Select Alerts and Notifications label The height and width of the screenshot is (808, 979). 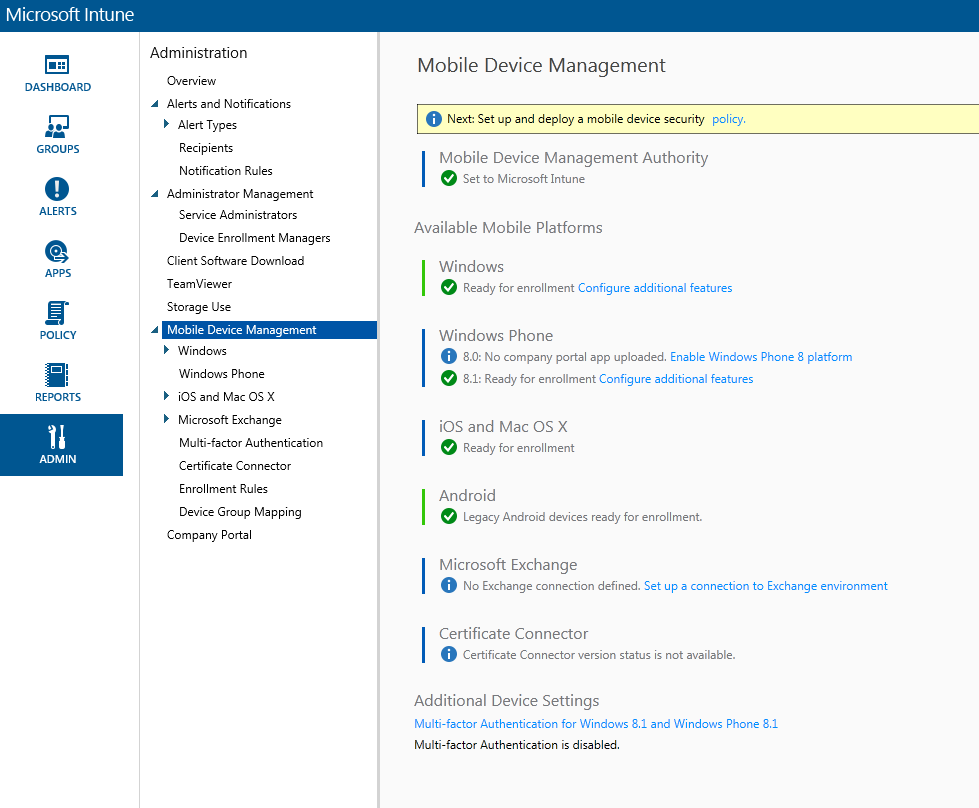[x=229, y=104]
